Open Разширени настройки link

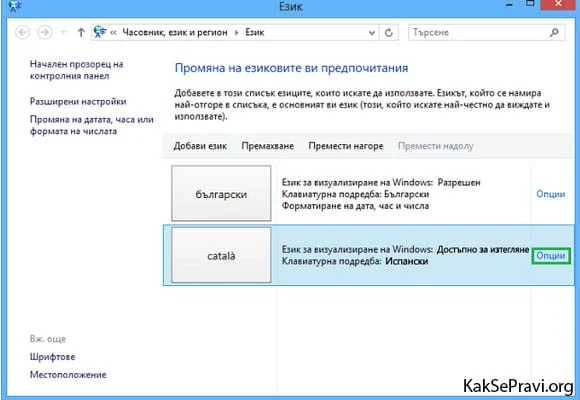pos(78,101)
